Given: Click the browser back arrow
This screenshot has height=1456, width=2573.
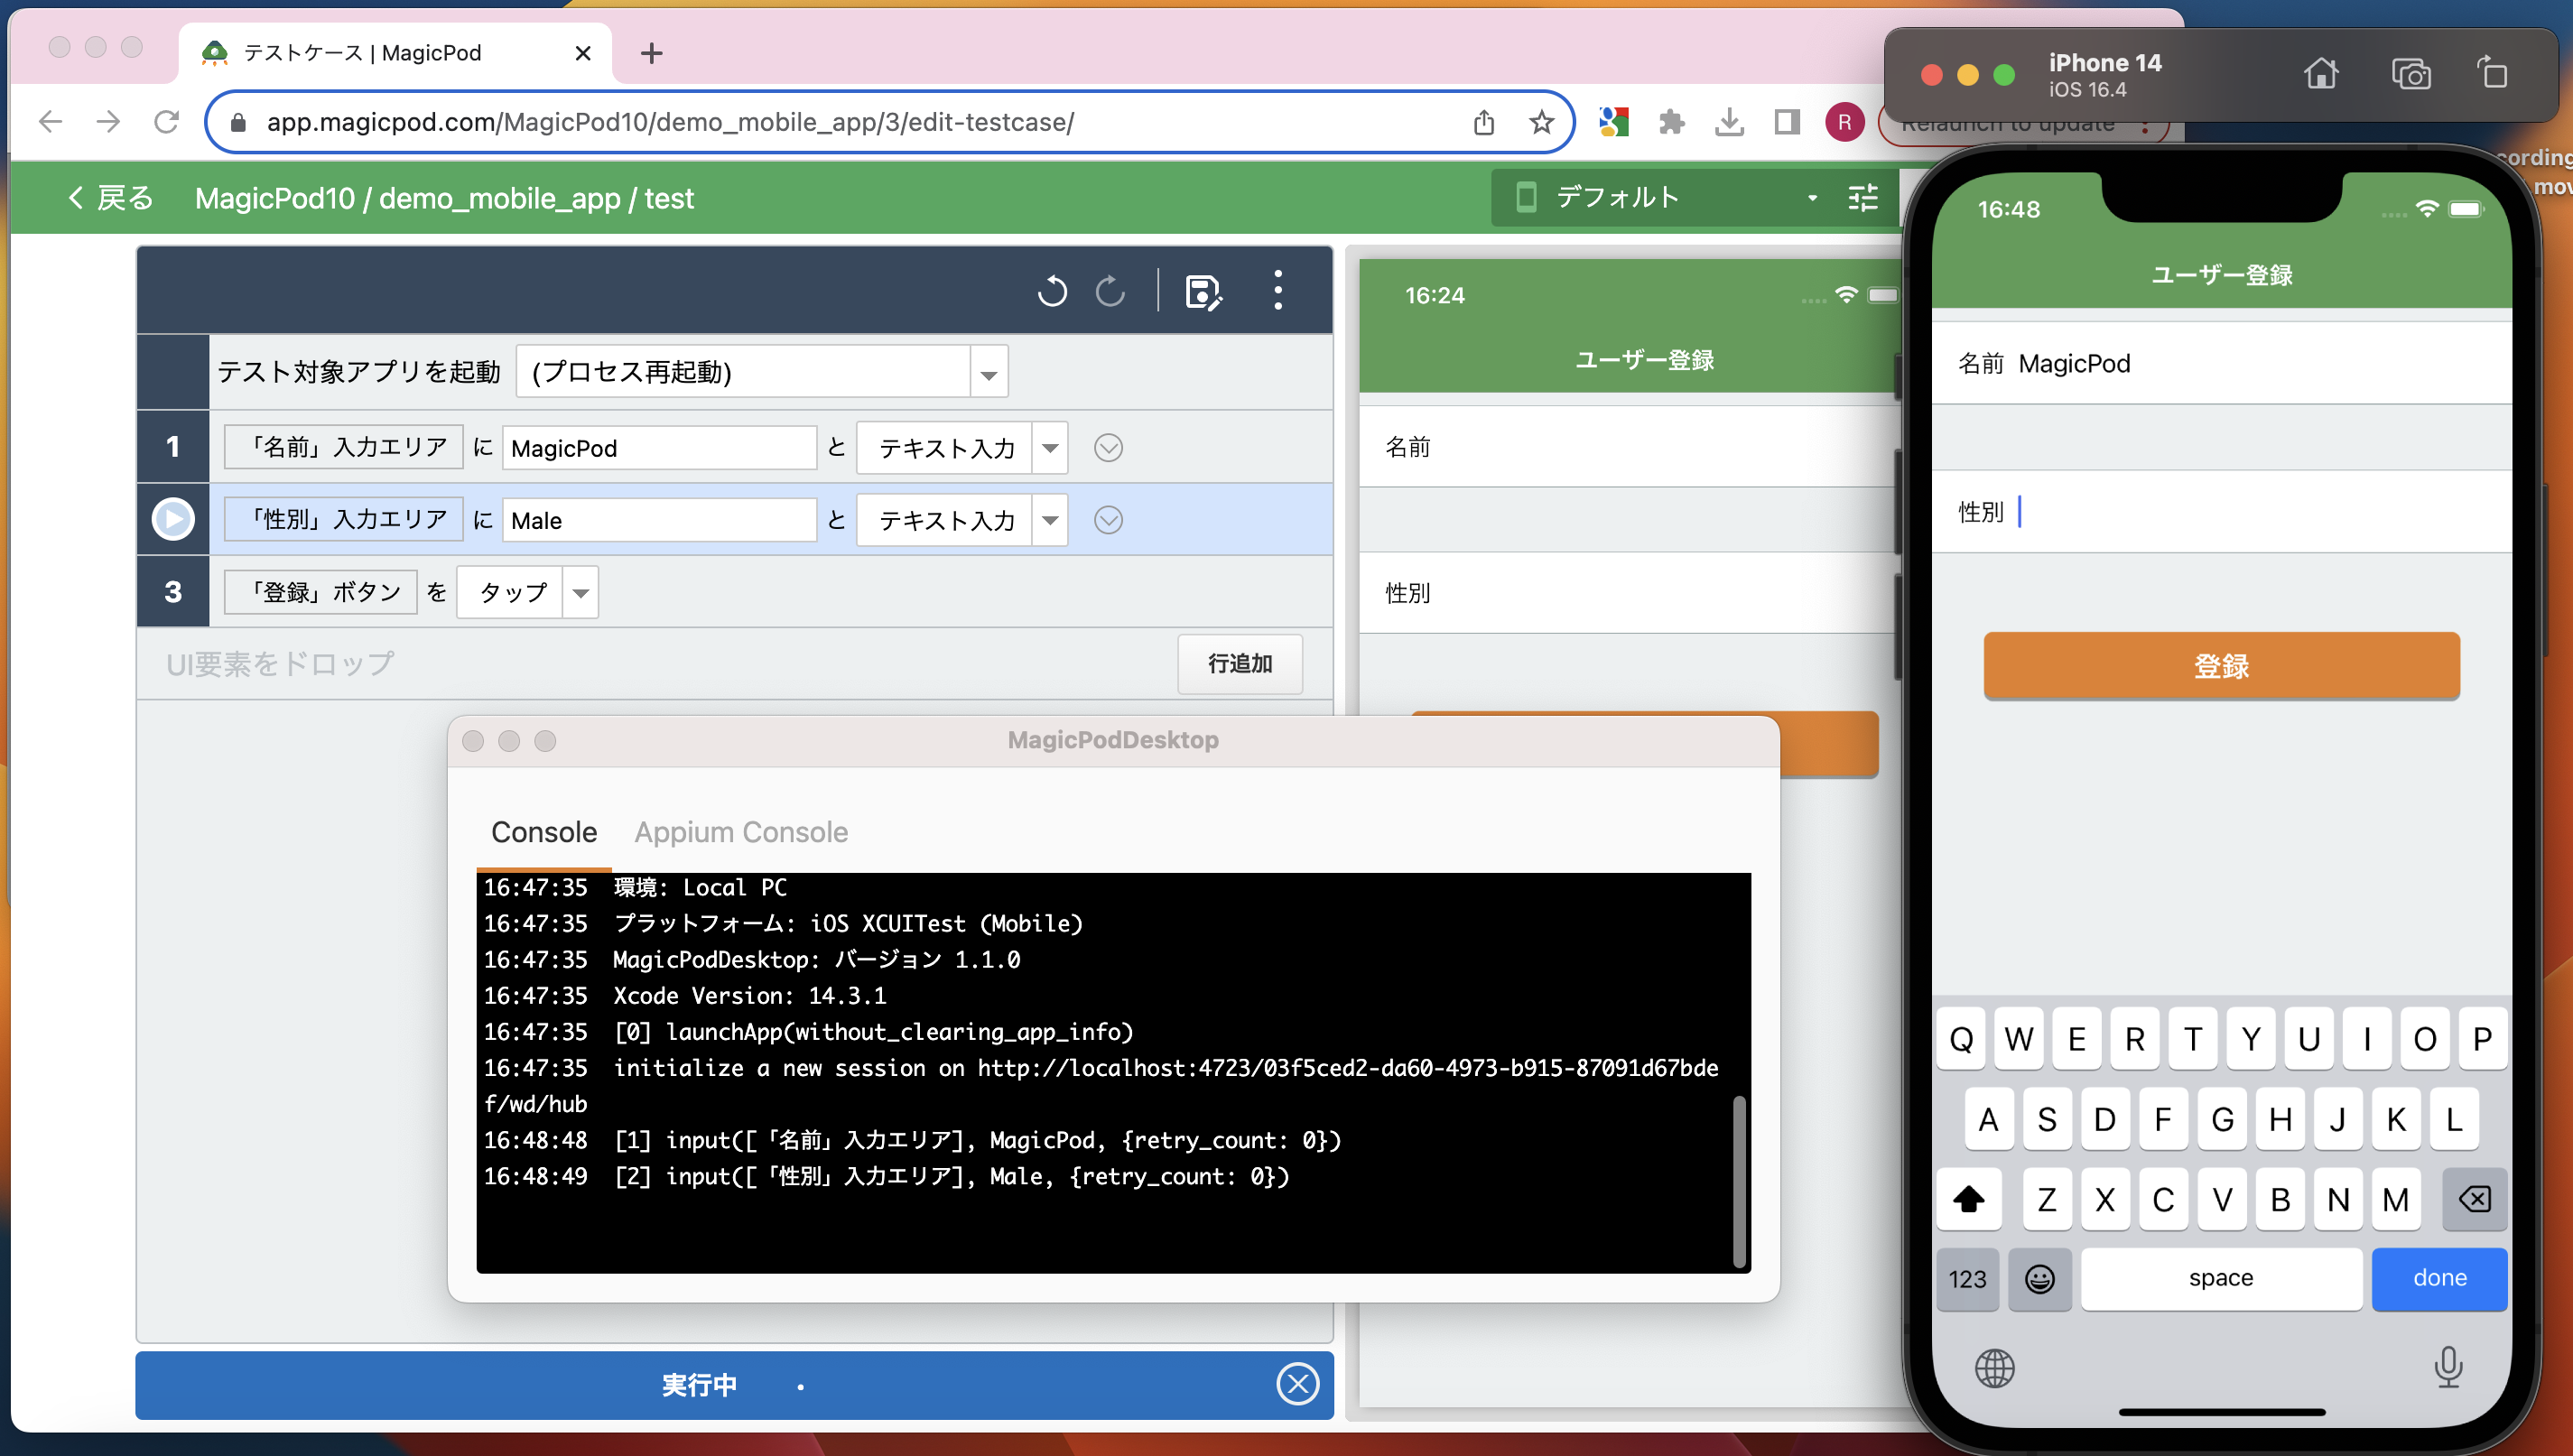Looking at the screenshot, I should pos(50,122).
